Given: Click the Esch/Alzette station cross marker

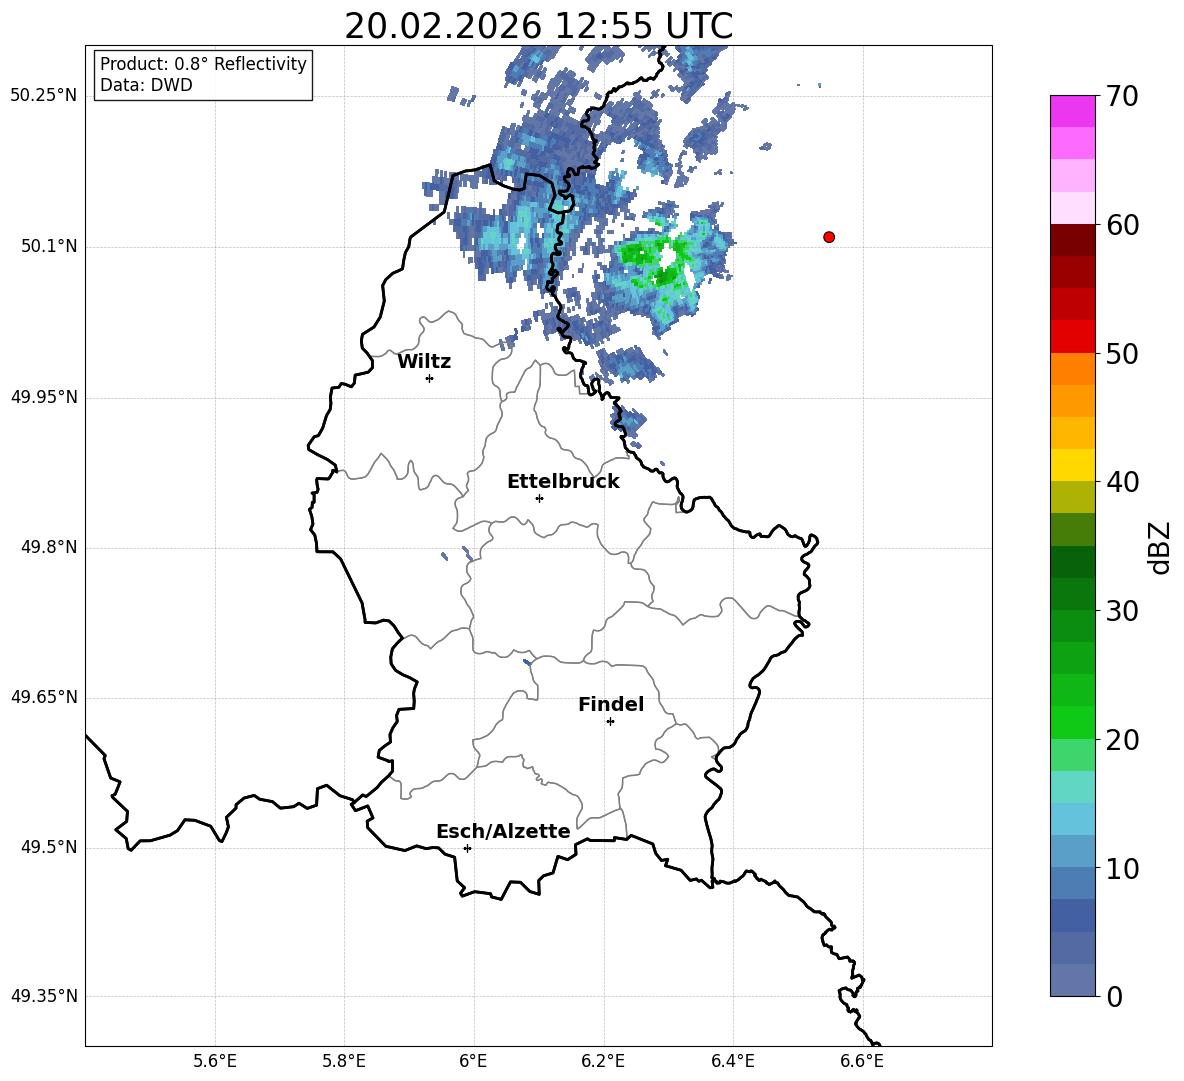Looking at the screenshot, I should click(x=467, y=848).
